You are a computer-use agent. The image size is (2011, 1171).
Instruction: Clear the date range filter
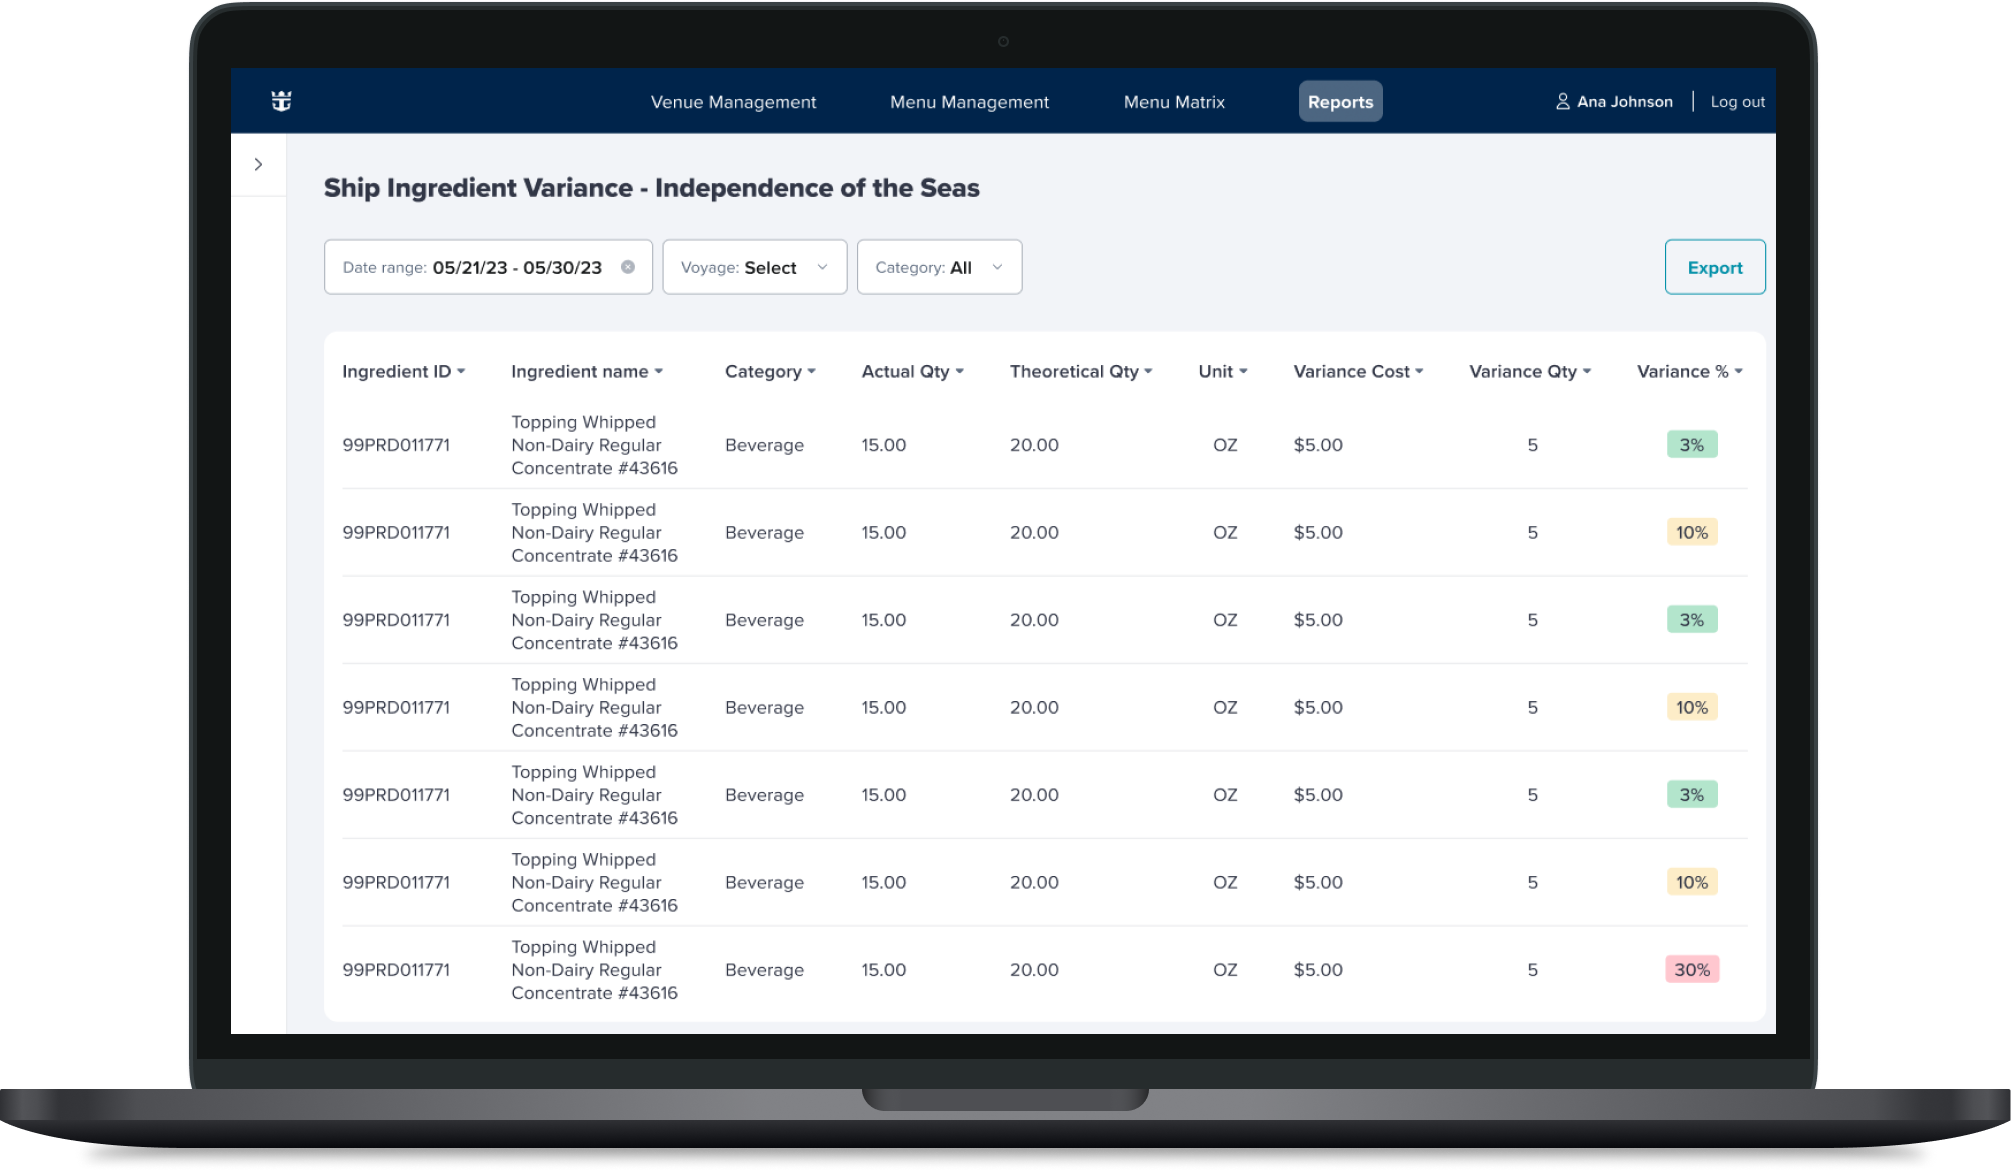click(x=628, y=267)
